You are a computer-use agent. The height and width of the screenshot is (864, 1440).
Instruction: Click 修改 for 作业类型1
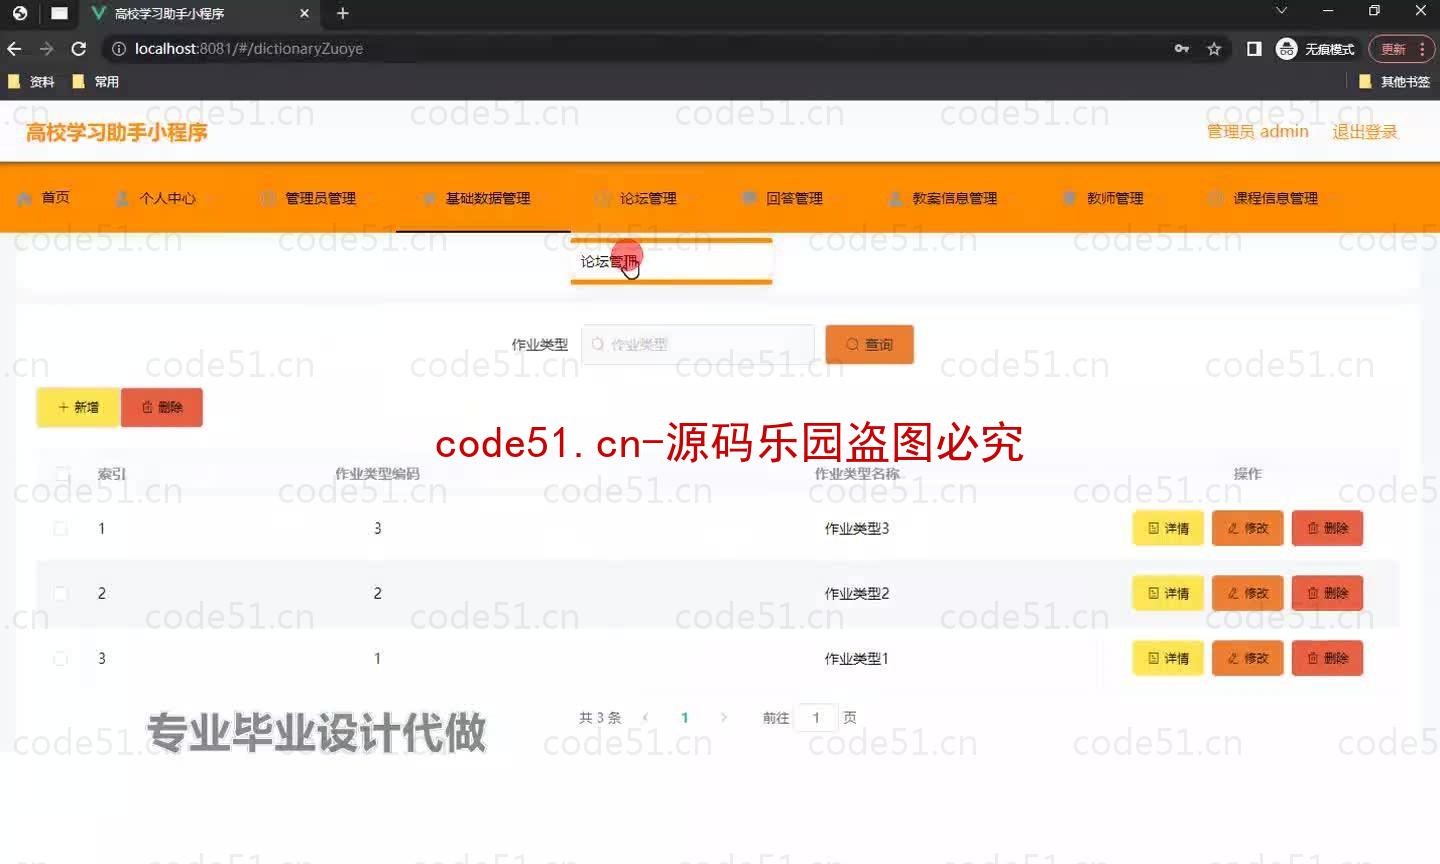1248,658
